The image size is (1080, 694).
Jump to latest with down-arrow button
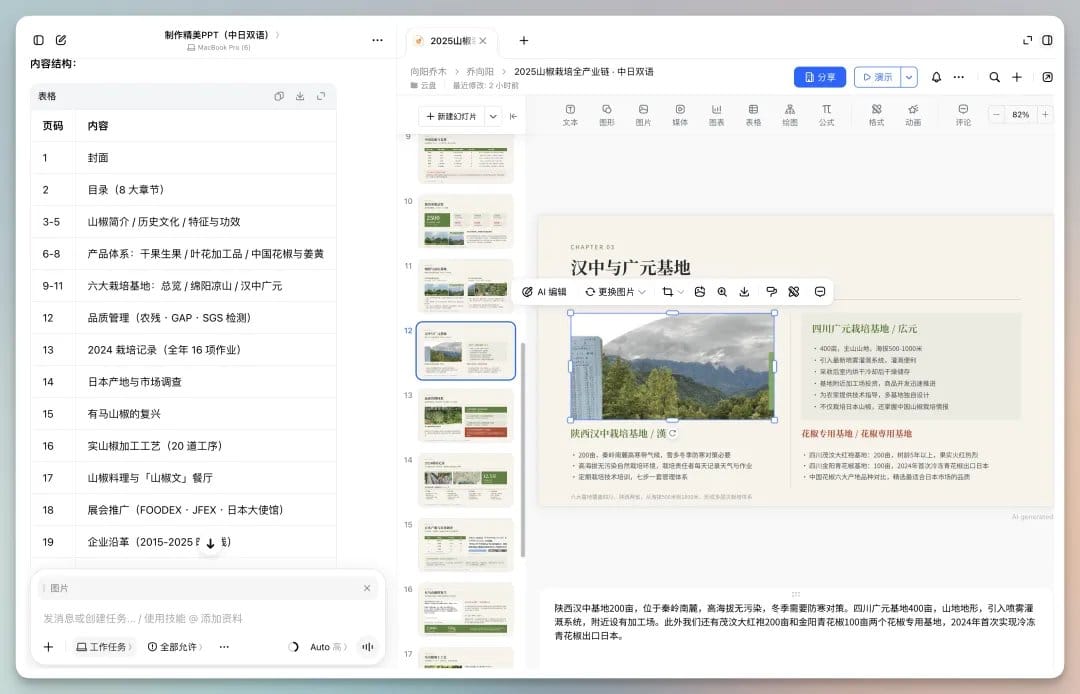pos(211,543)
